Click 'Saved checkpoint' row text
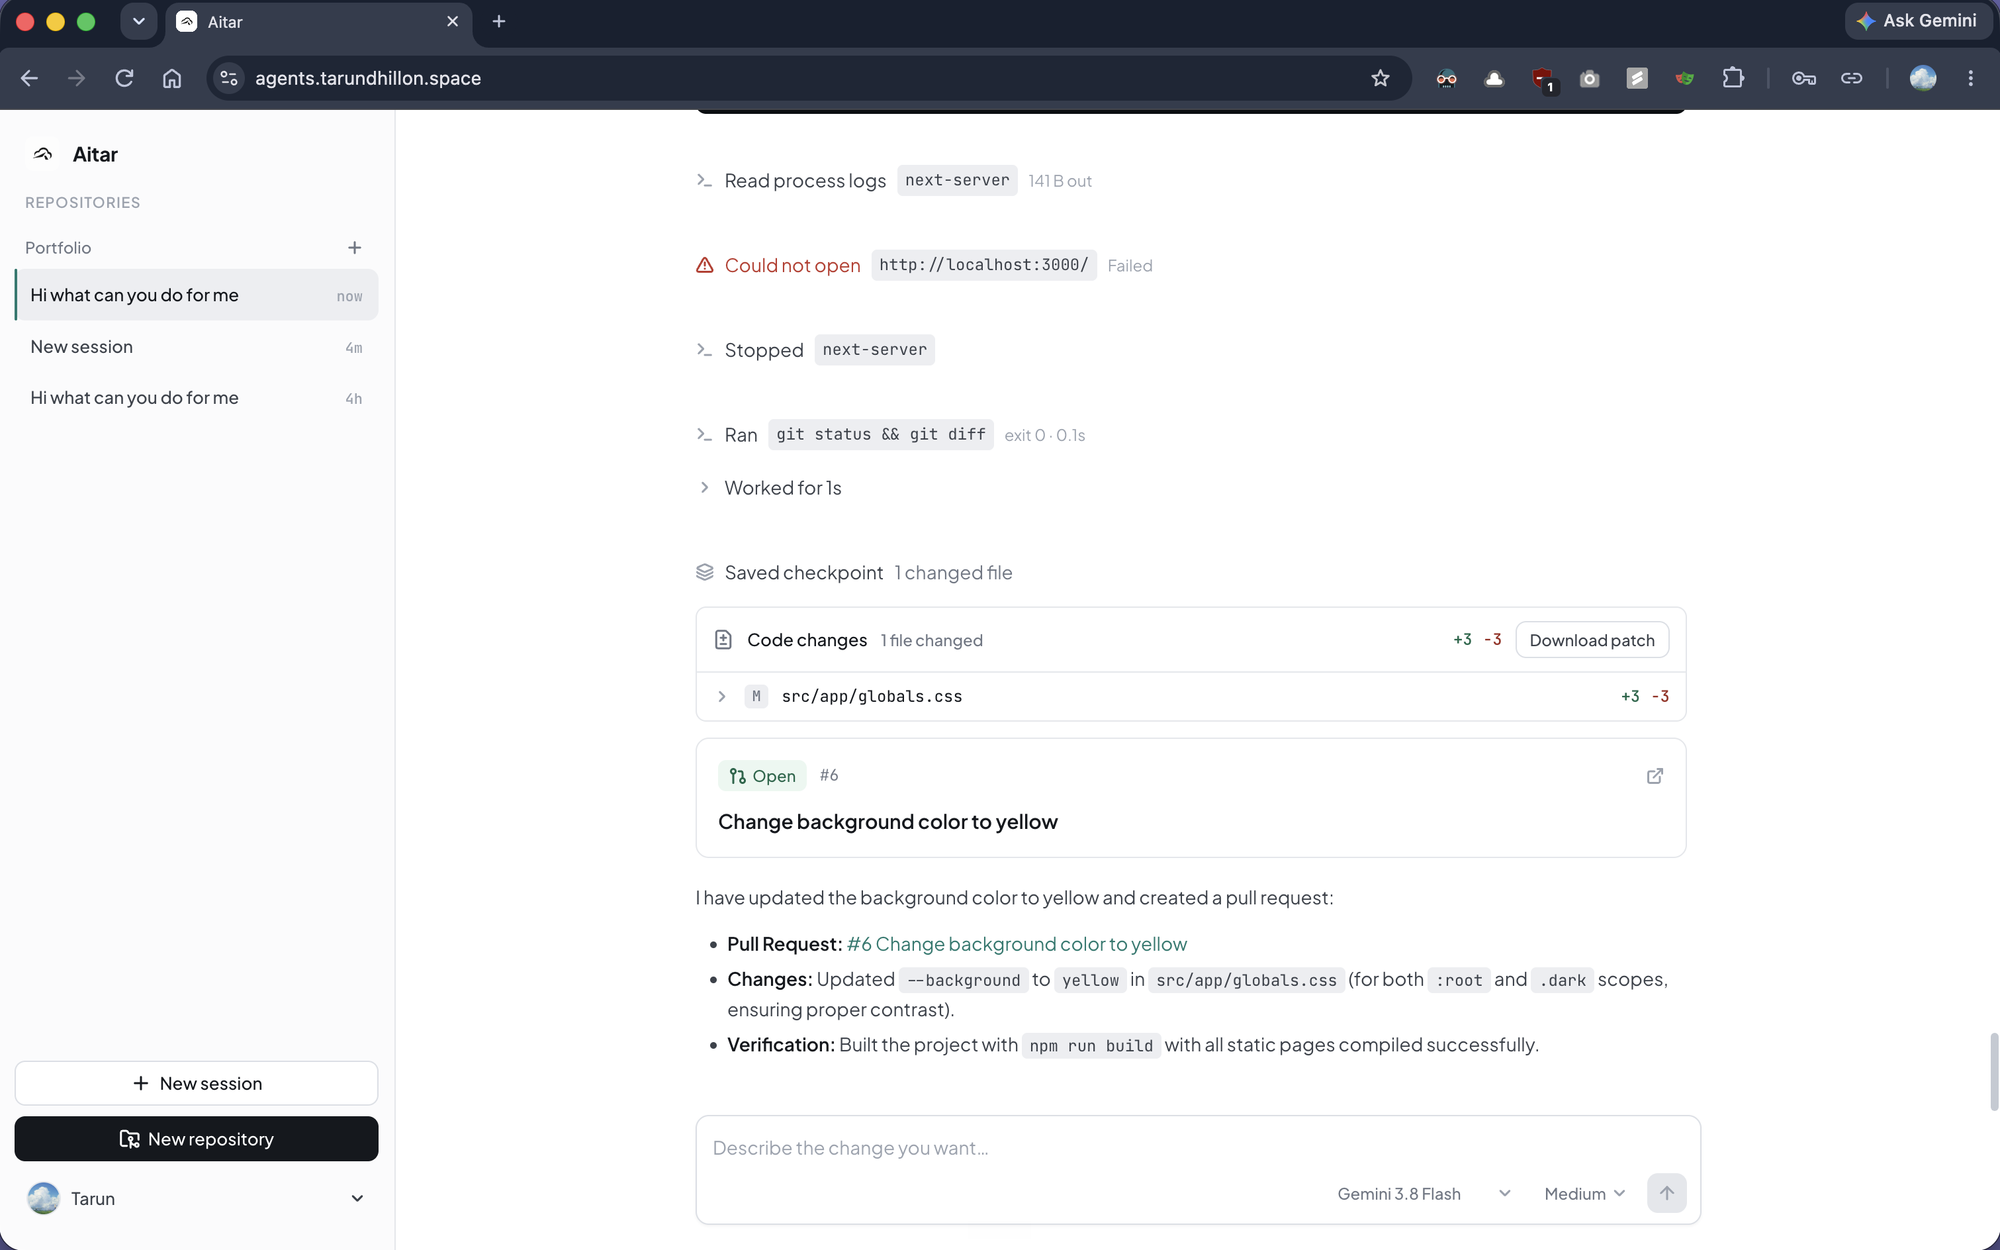Viewport: 2000px width, 1250px height. pyautogui.click(x=804, y=573)
